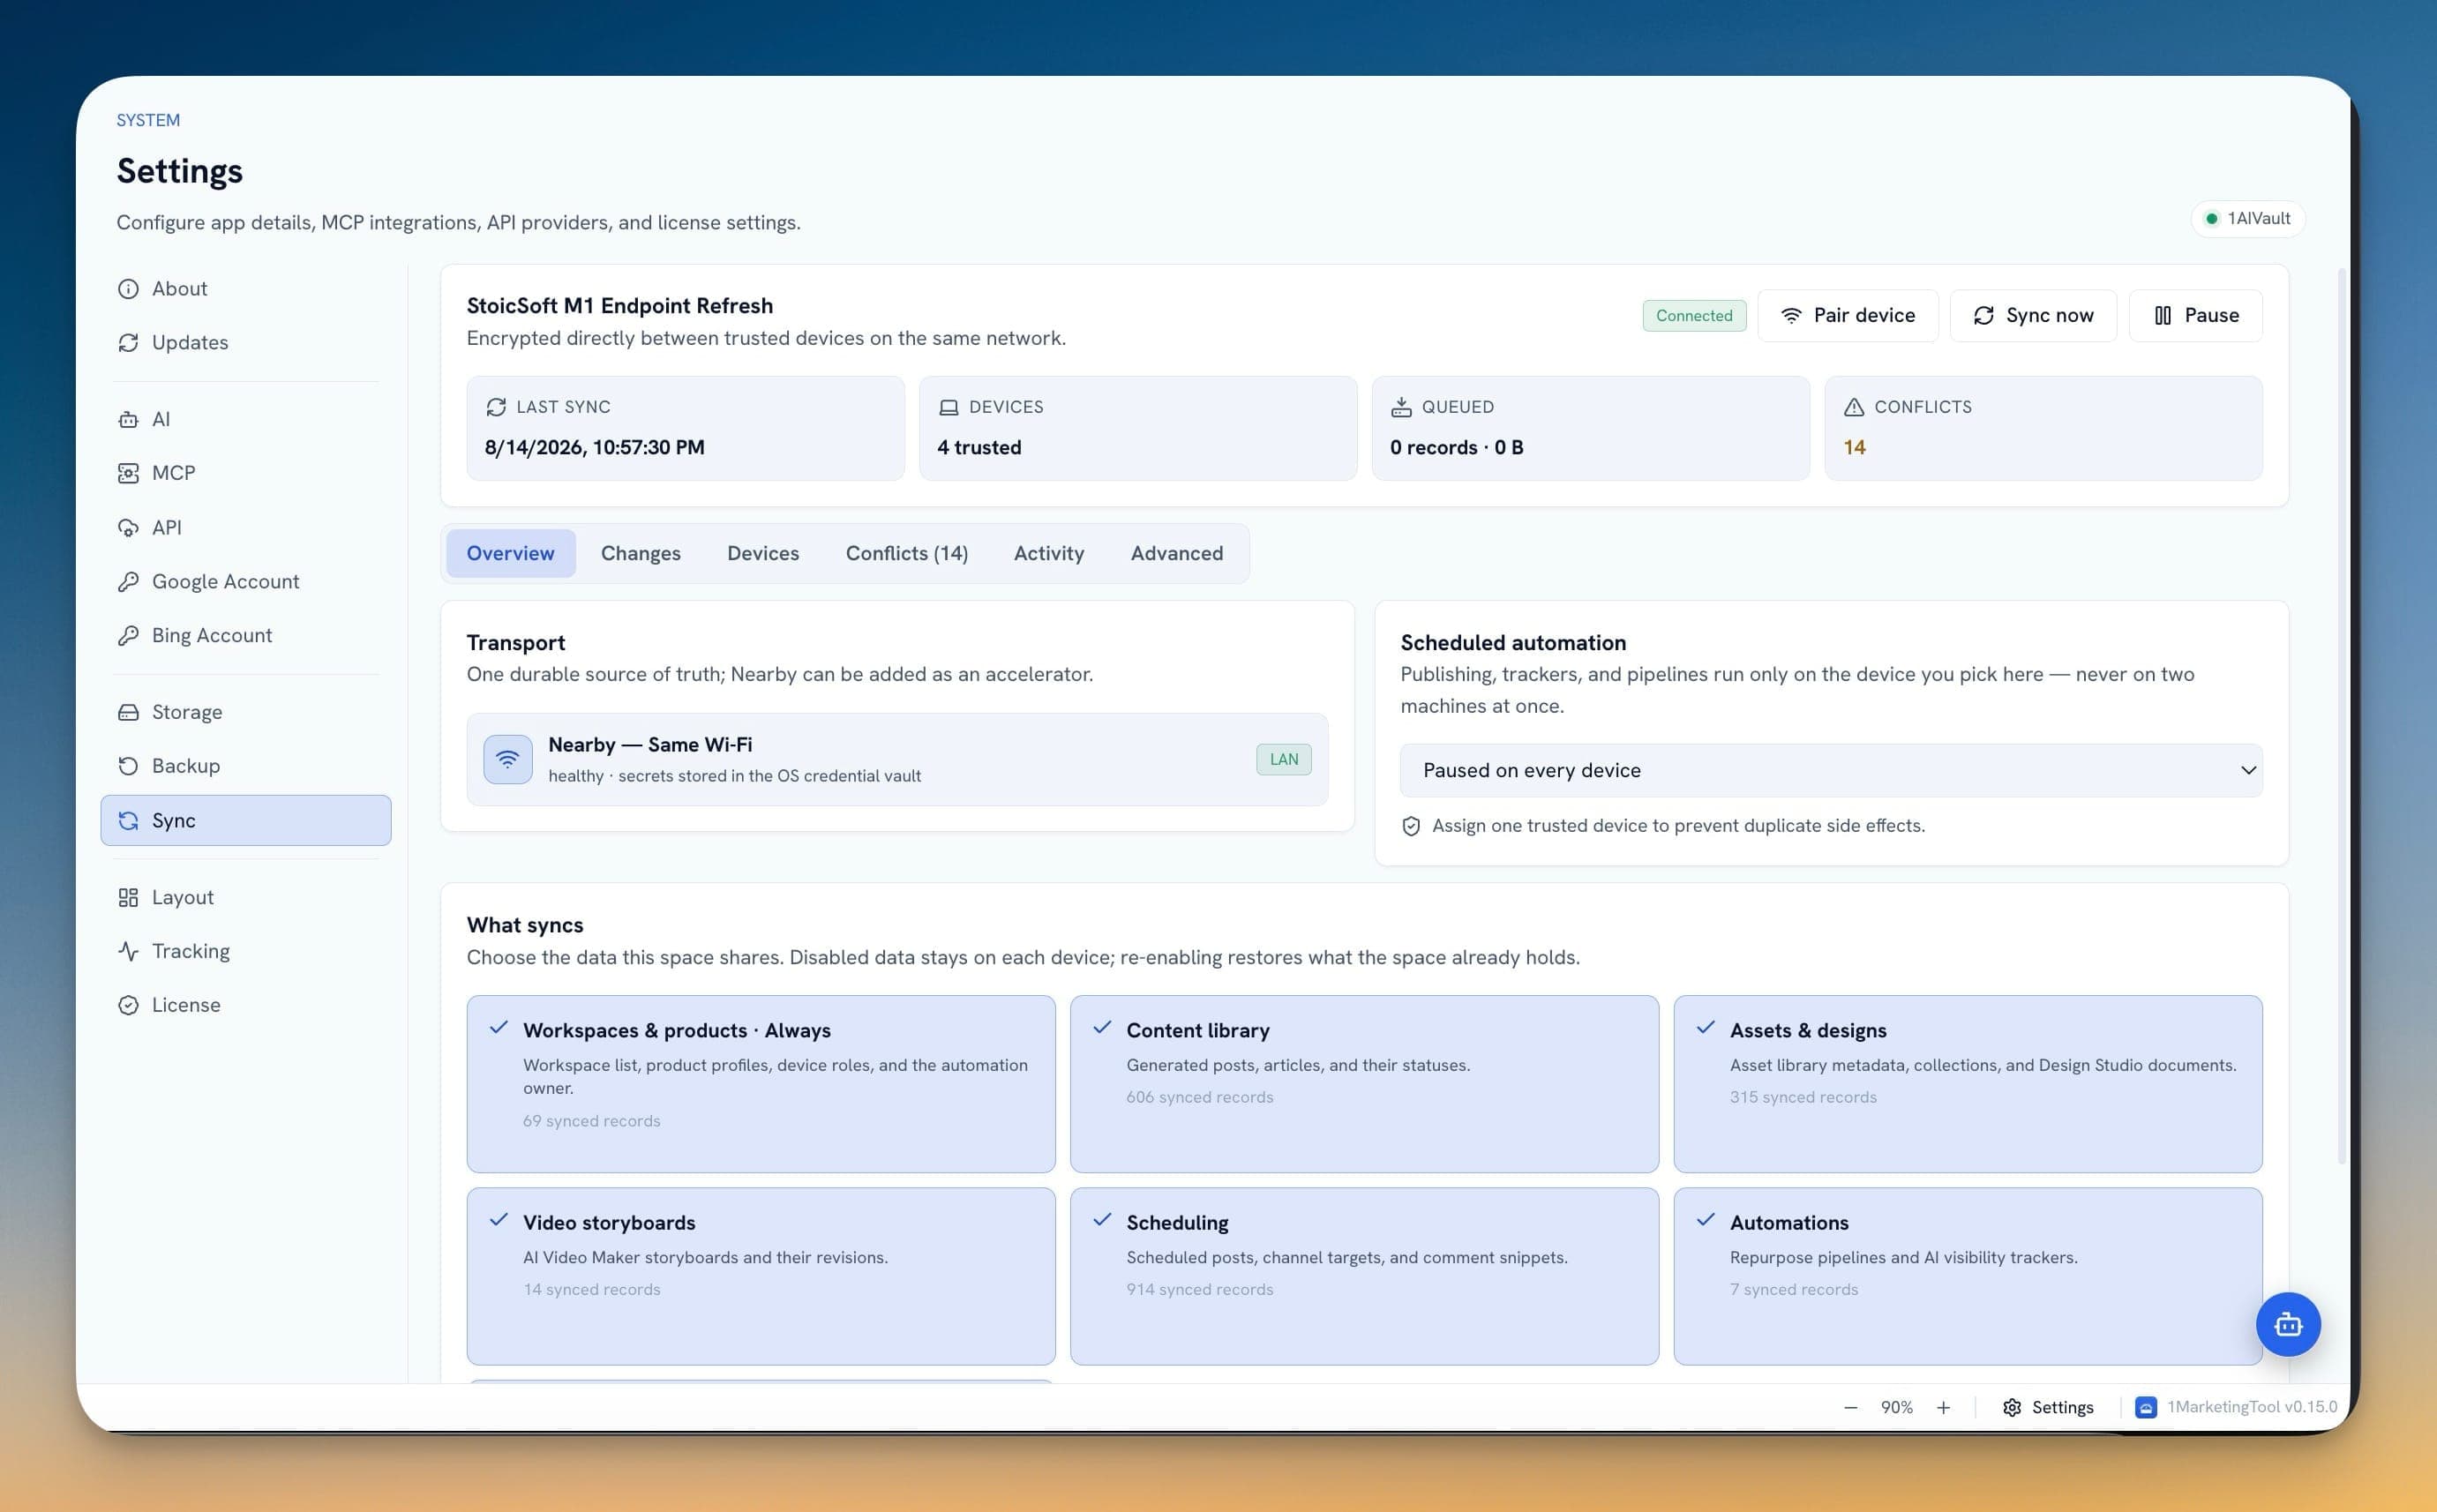2437x1512 pixels.
Task: Open Google Account settings
Action: pos(245,581)
